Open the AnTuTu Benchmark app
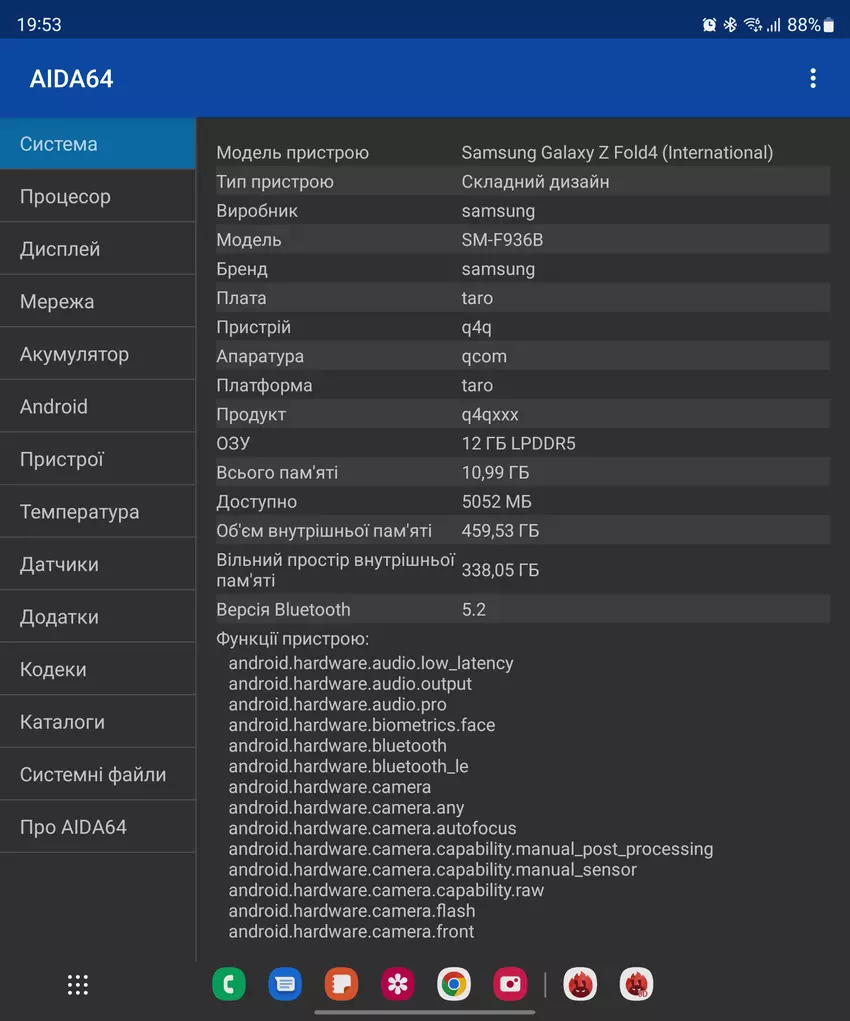The image size is (850, 1021). 581,984
